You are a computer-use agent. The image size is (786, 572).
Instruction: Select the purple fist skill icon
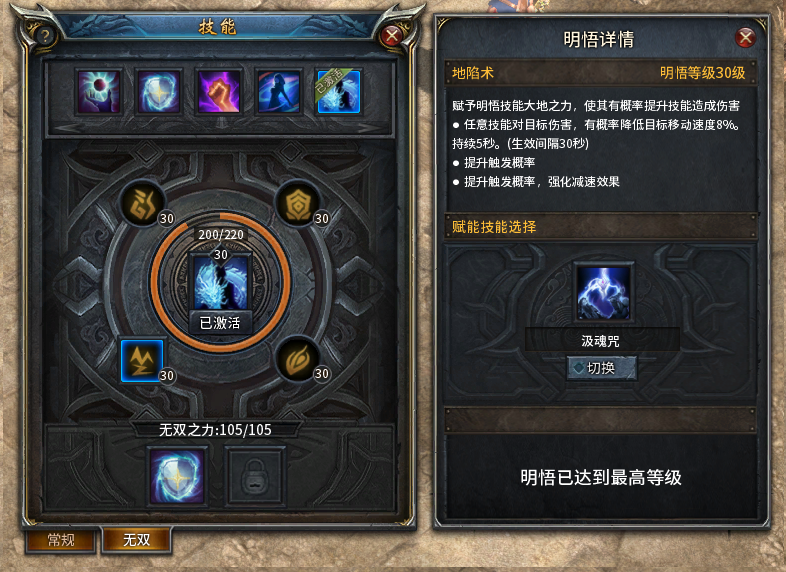coord(219,92)
